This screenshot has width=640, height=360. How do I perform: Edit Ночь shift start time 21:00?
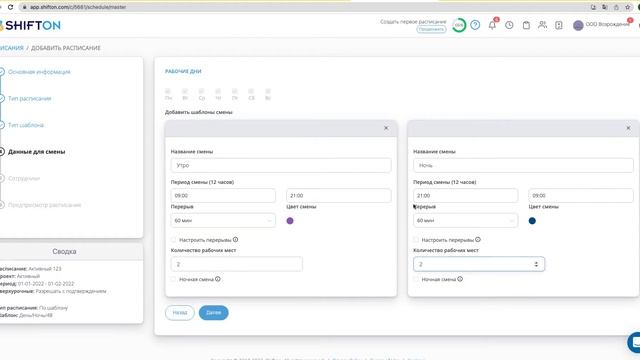[465, 196]
